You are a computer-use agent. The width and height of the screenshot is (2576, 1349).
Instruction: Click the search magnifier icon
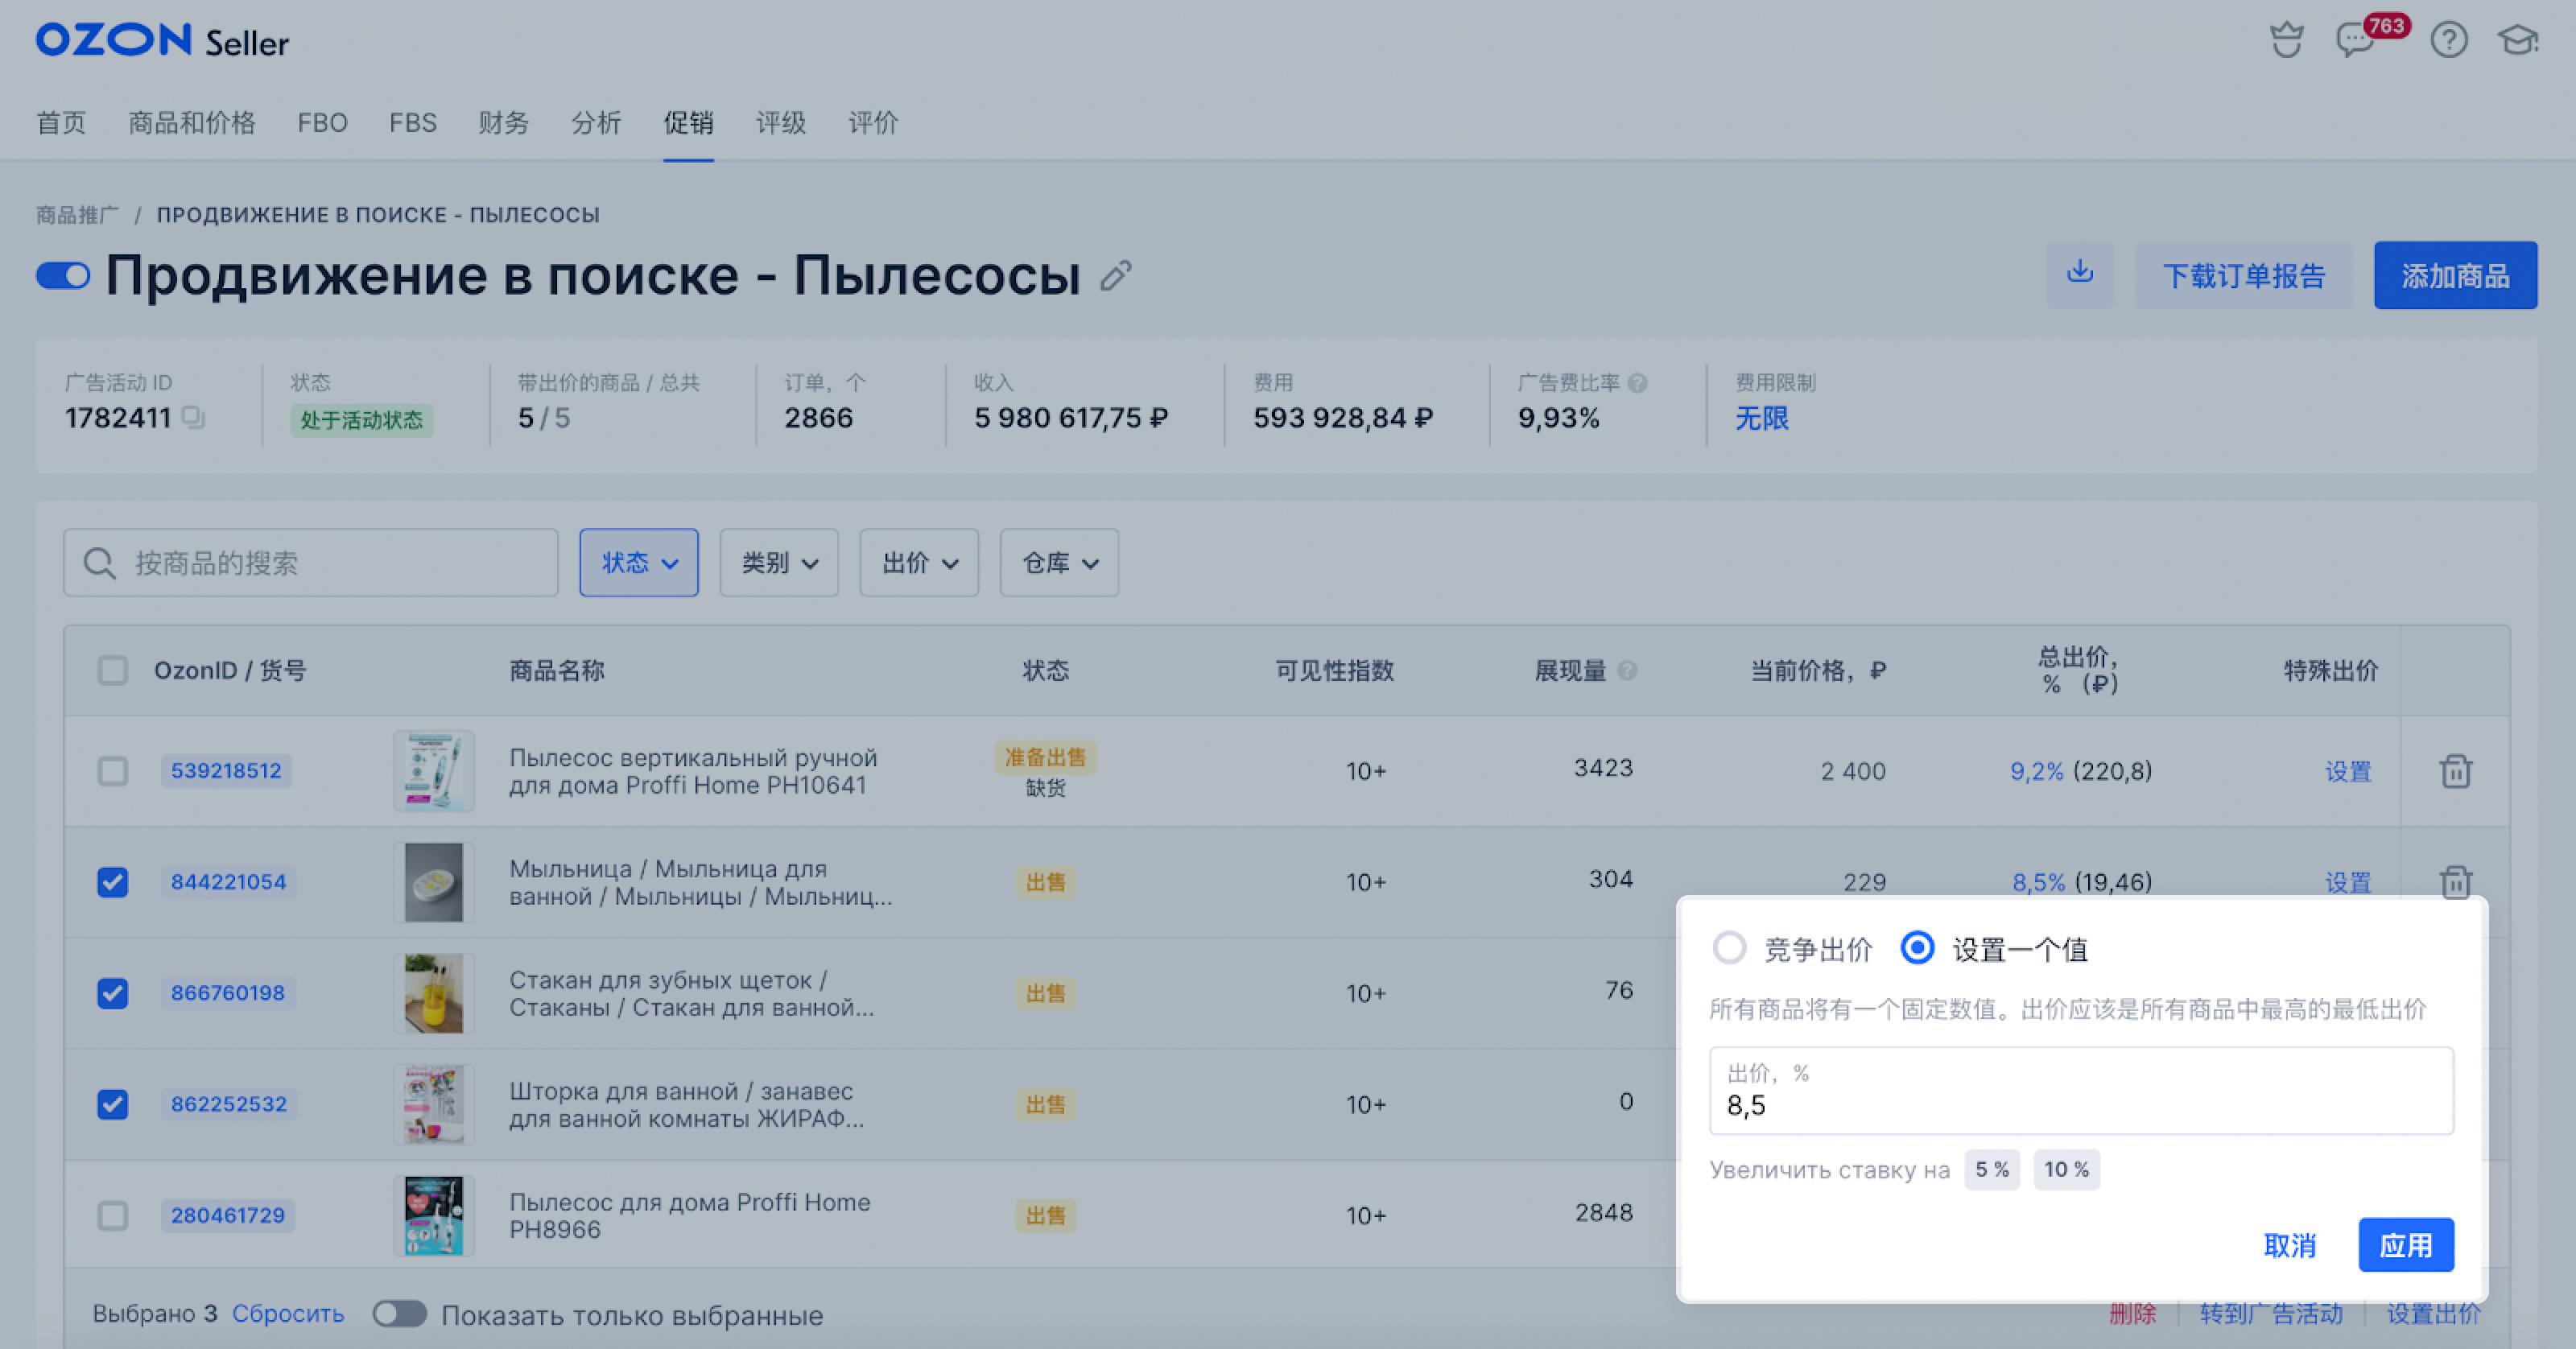point(99,563)
